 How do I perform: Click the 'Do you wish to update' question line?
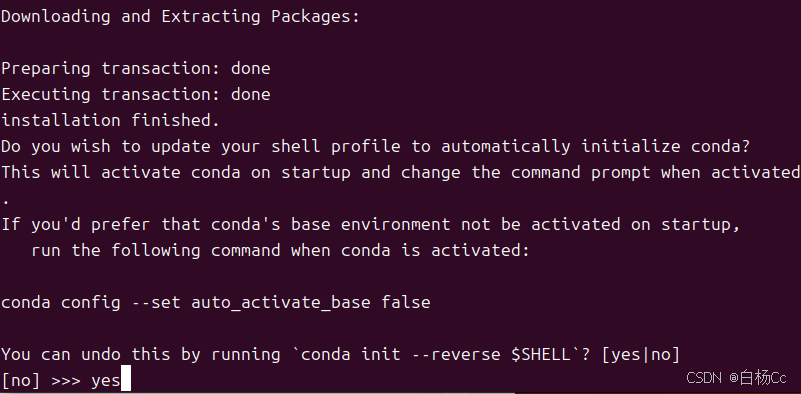(x=375, y=147)
